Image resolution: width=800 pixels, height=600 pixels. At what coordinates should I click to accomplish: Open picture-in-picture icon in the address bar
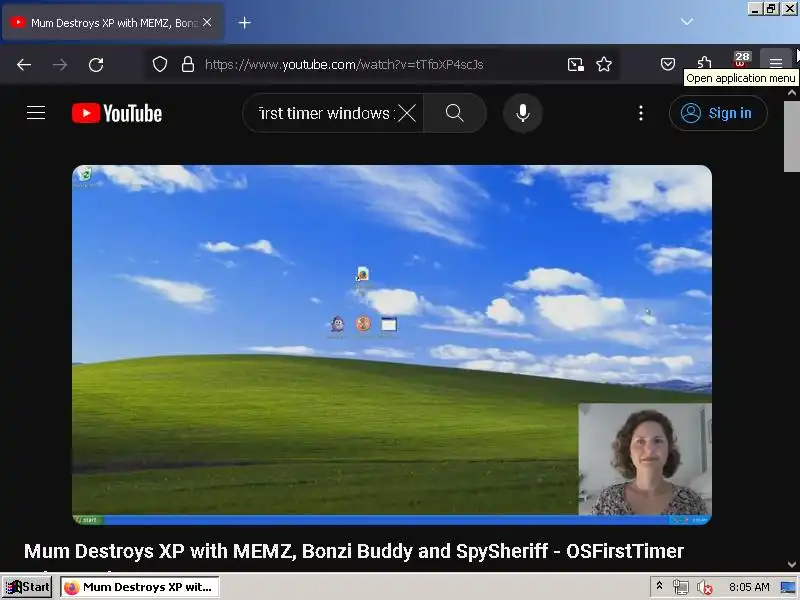(x=576, y=64)
